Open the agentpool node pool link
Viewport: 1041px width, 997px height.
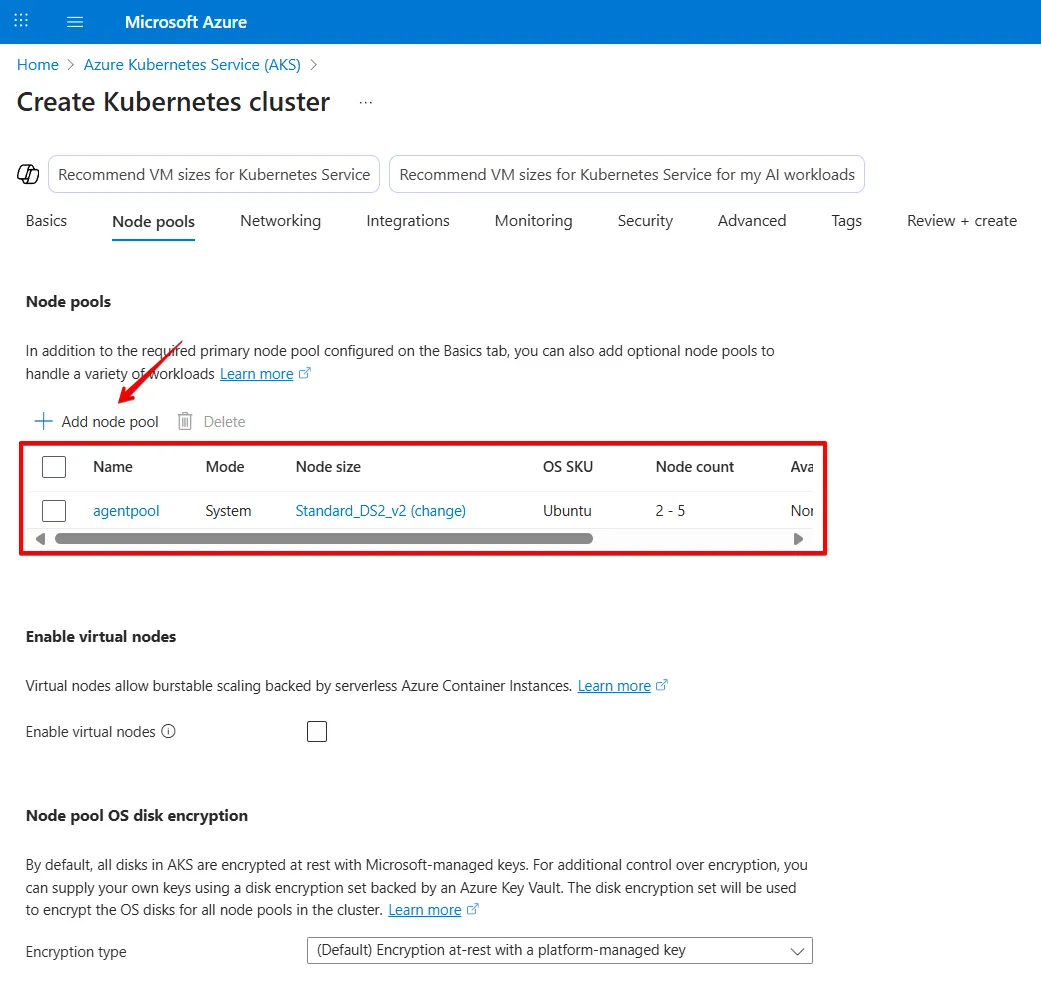pos(126,510)
